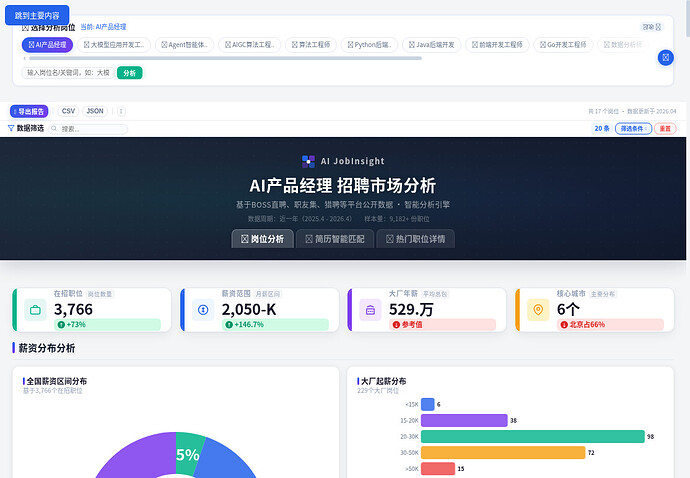Click the purple 15-20K bar in chart

464,420
